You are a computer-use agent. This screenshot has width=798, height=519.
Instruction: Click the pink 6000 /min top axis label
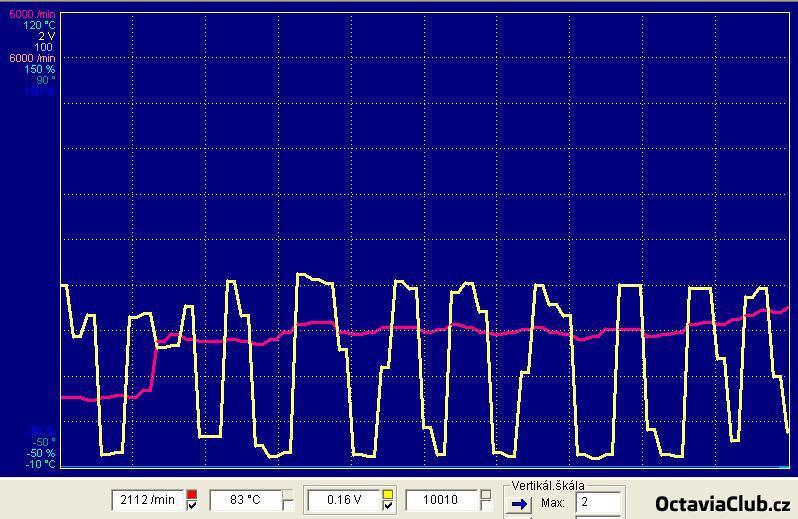pos(32,15)
